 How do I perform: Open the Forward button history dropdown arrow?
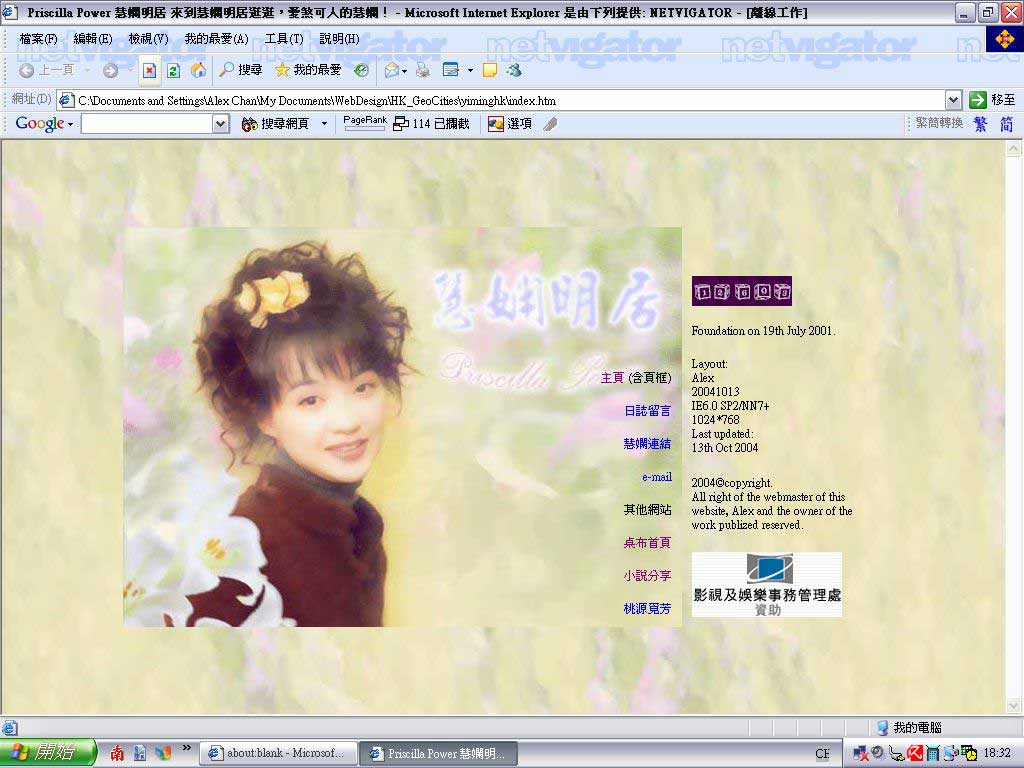tap(129, 71)
